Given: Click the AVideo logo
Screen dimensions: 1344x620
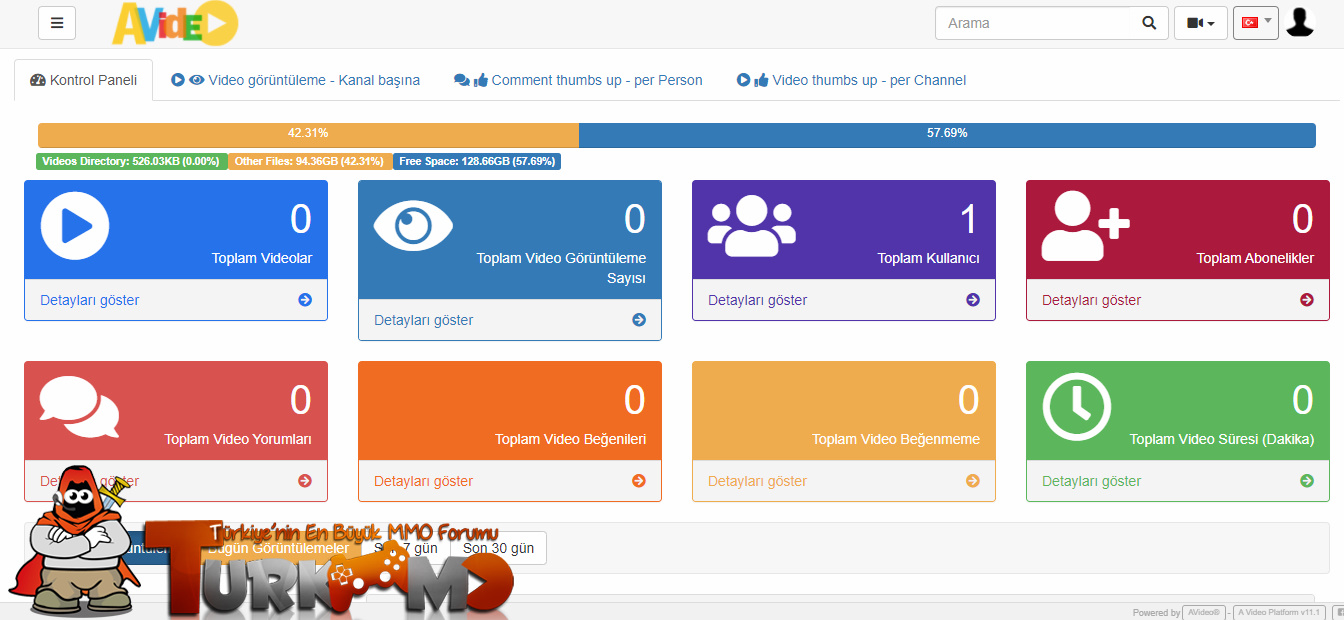Looking at the screenshot, I should (x=175, y=23).
